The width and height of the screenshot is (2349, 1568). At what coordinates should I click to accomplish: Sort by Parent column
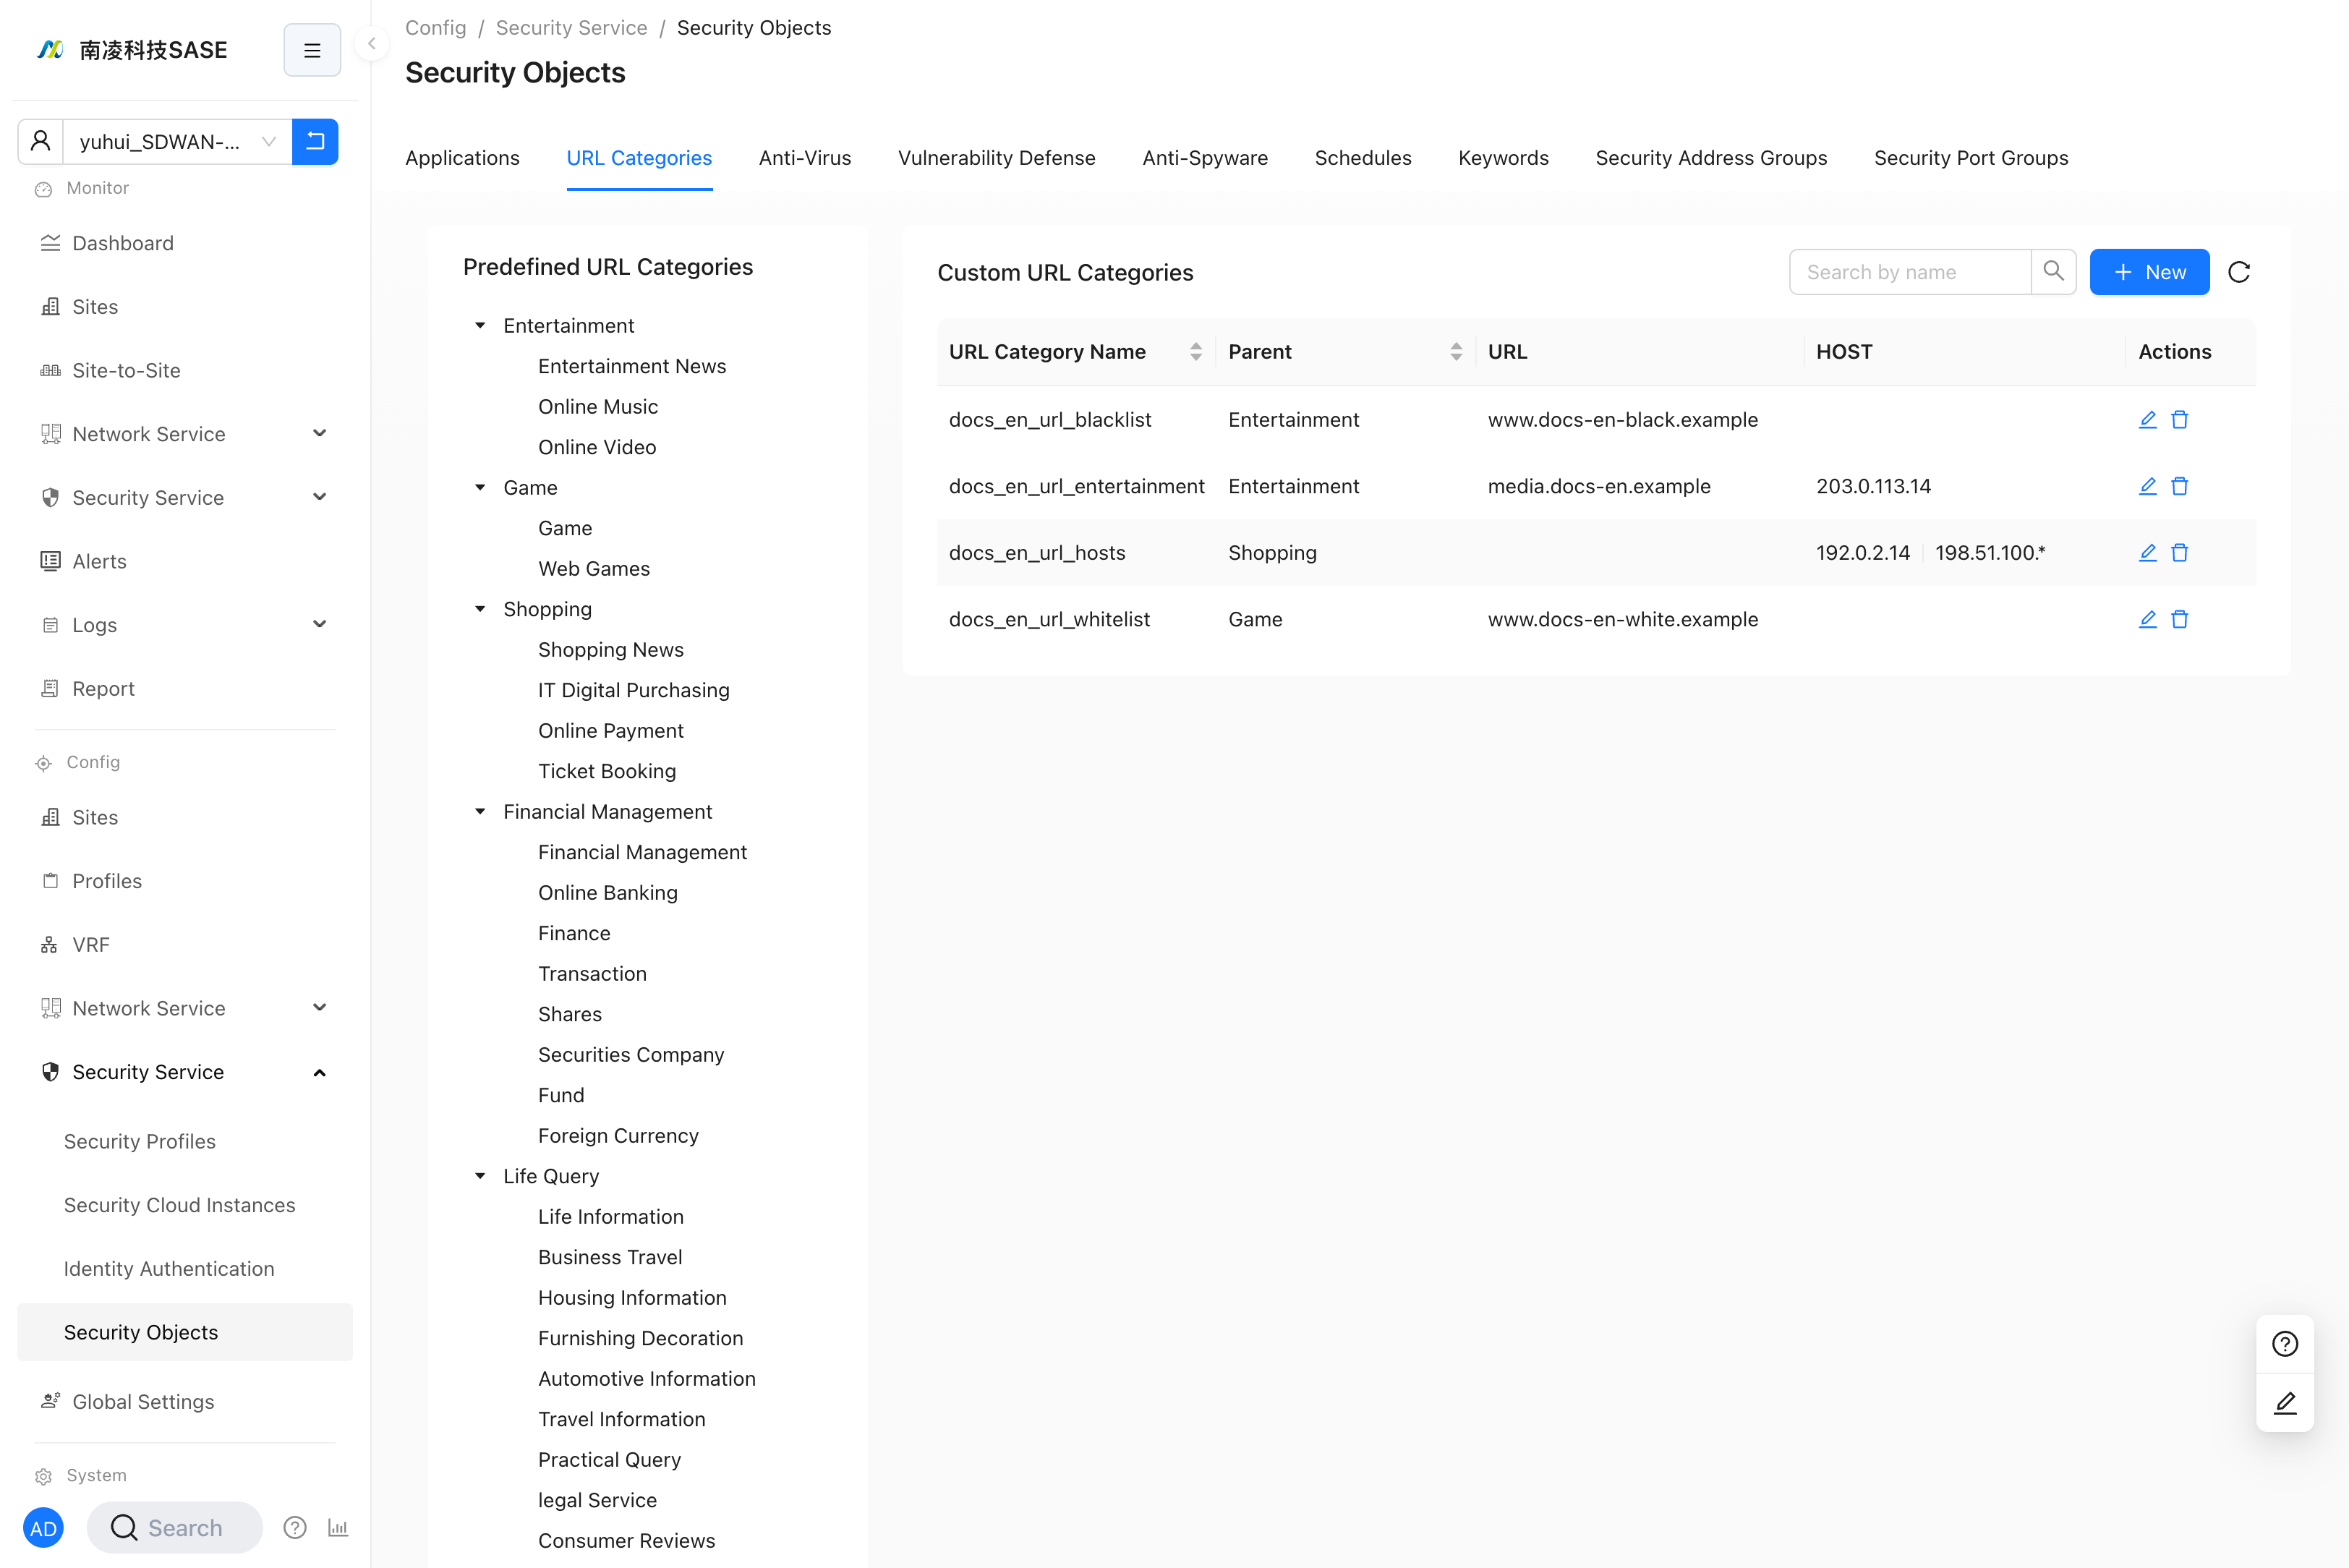(x=1456, y=352)
